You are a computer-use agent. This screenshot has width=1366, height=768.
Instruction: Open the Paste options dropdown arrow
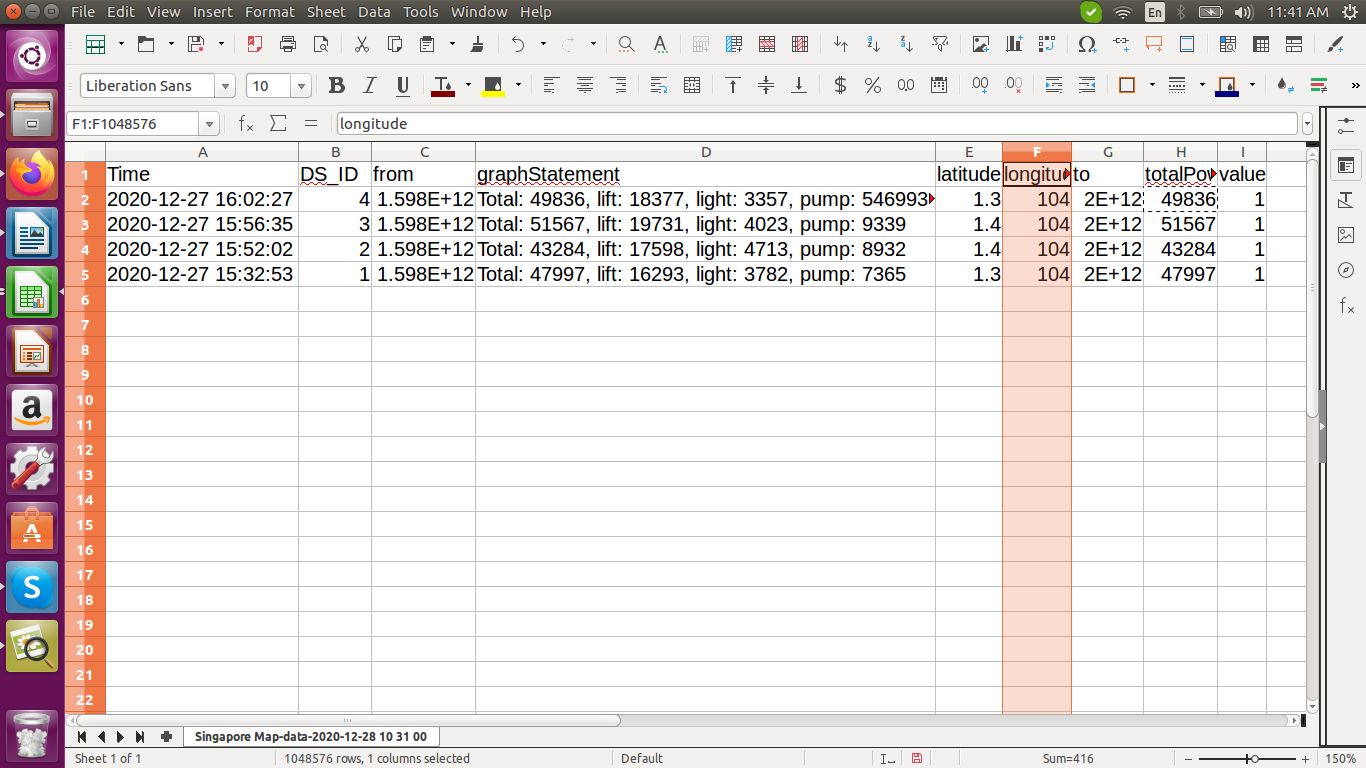[x=452, y=44]
